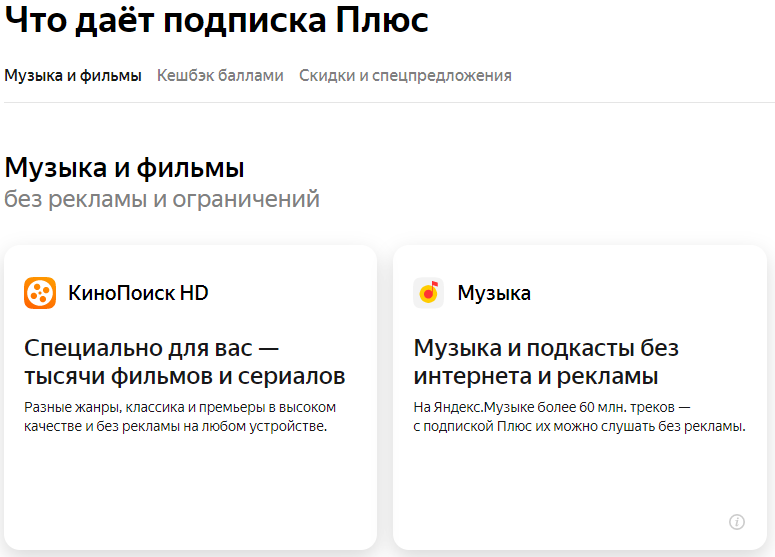This screenshot has width=775, height=557.
Task: Click the Что даёт подписка Плюс page title
Action: (x=216, y=20)
